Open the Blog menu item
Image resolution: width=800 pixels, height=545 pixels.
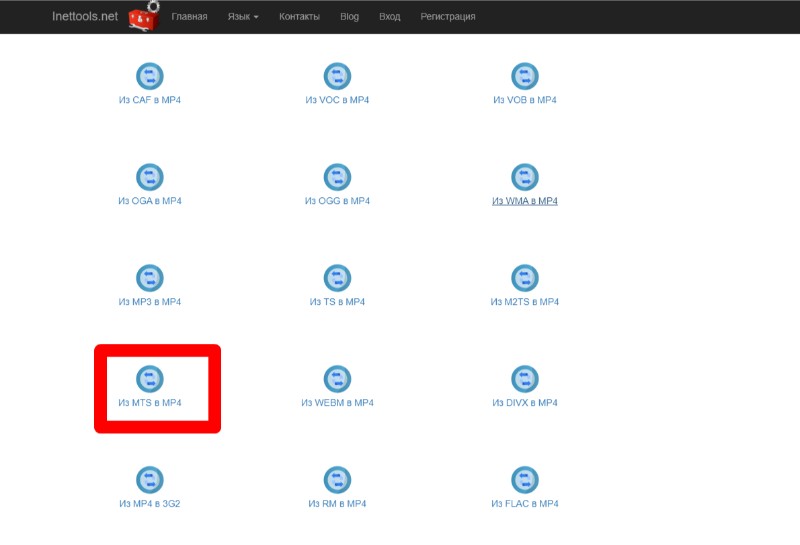349,17
